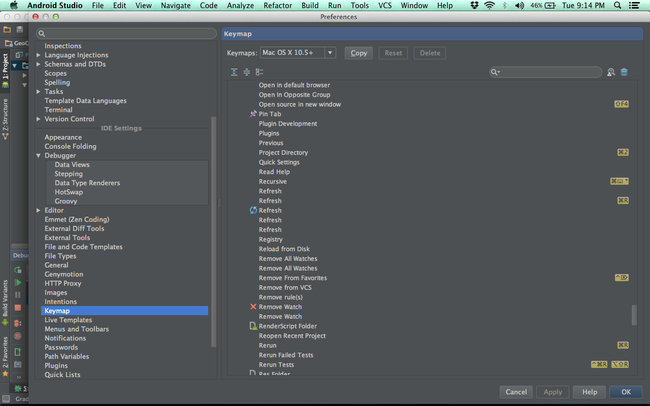Screen dimensions: 650x406
Task: Expand the Editor settings node
Action: [39, 210]
